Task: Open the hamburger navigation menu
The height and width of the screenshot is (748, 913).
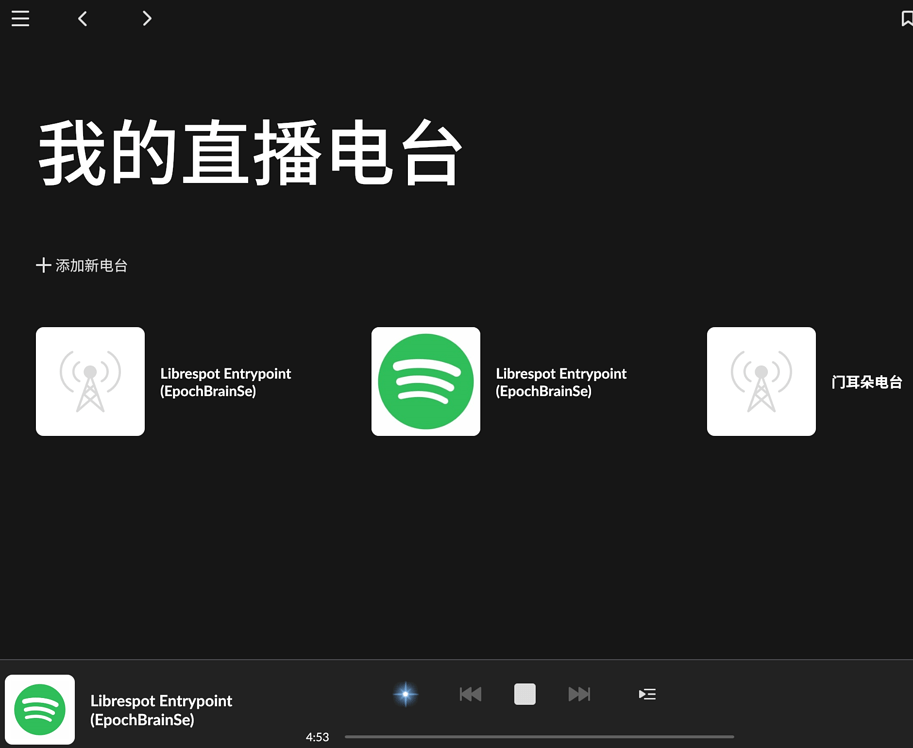Action: coord(20,18)
